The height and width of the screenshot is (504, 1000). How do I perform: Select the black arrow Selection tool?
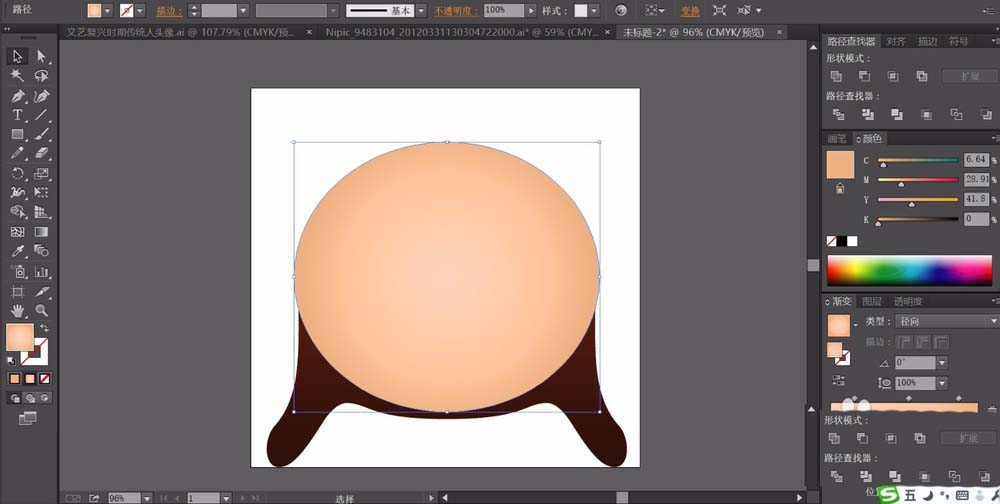point(18,56)
